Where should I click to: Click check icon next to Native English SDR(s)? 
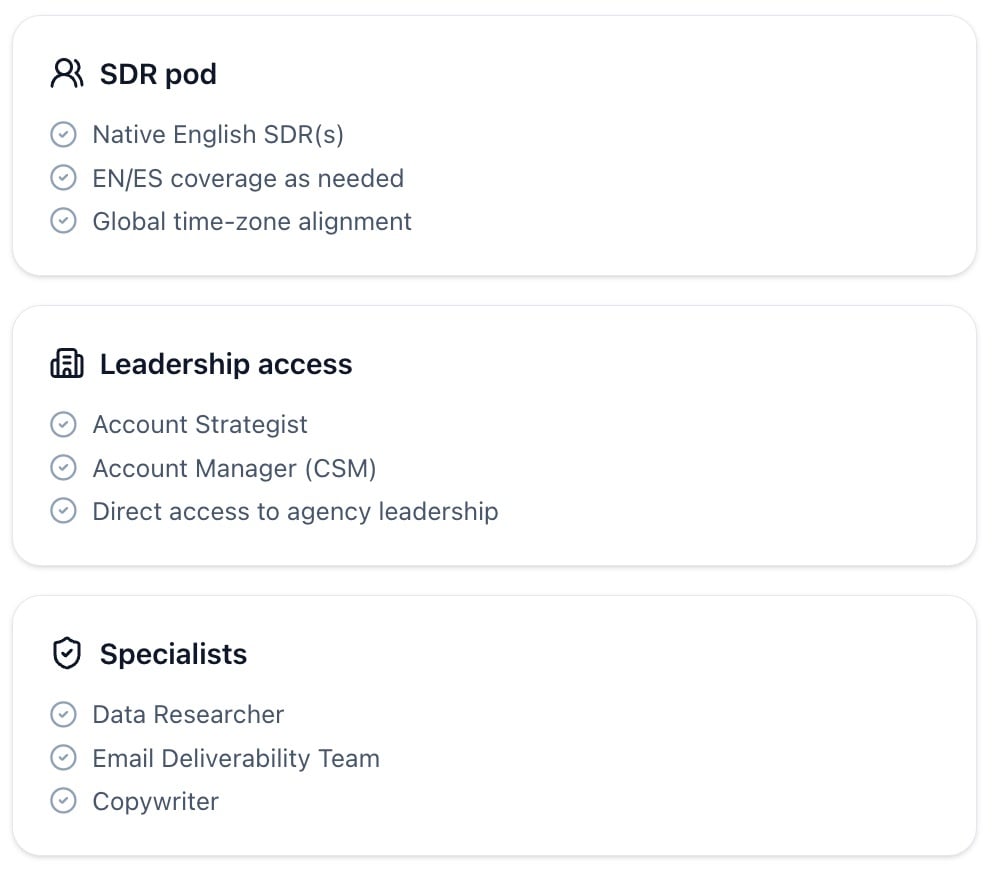[63, 134]
